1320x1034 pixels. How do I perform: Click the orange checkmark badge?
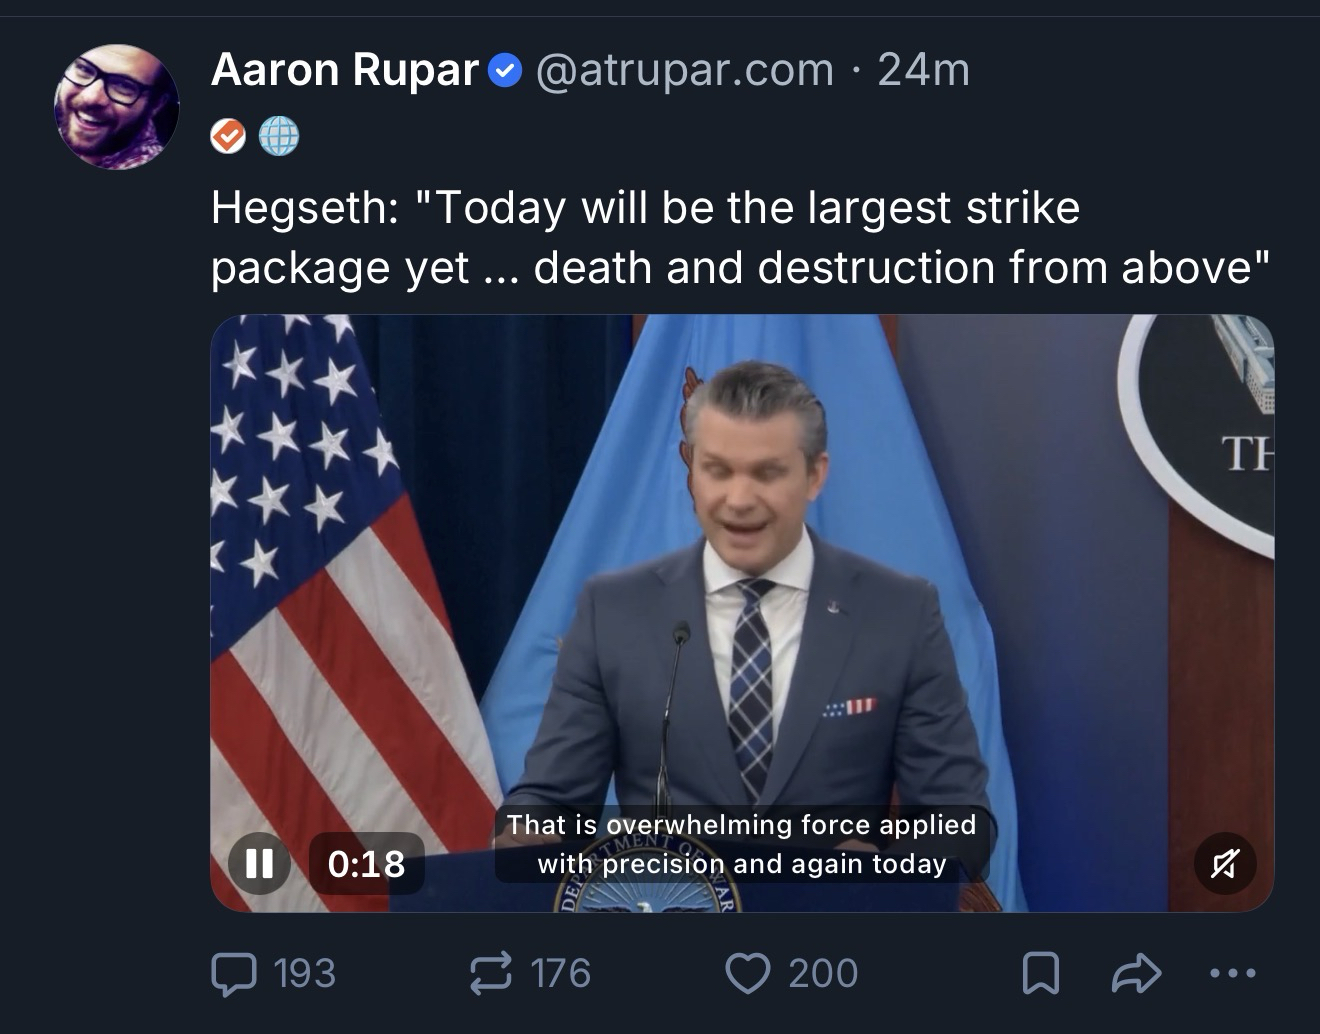tap(229, 136)
